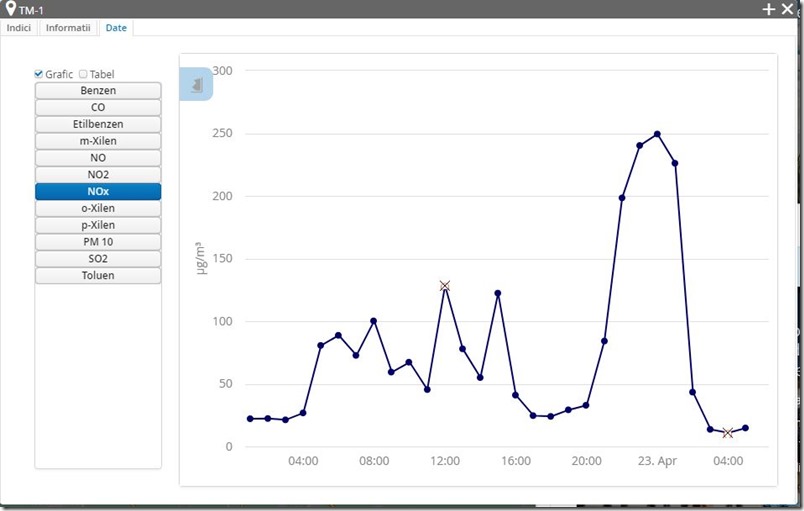This screenshot has width=804, height=511.
Task: Switch to the Indici tab
Action: (x=19, y=28)
